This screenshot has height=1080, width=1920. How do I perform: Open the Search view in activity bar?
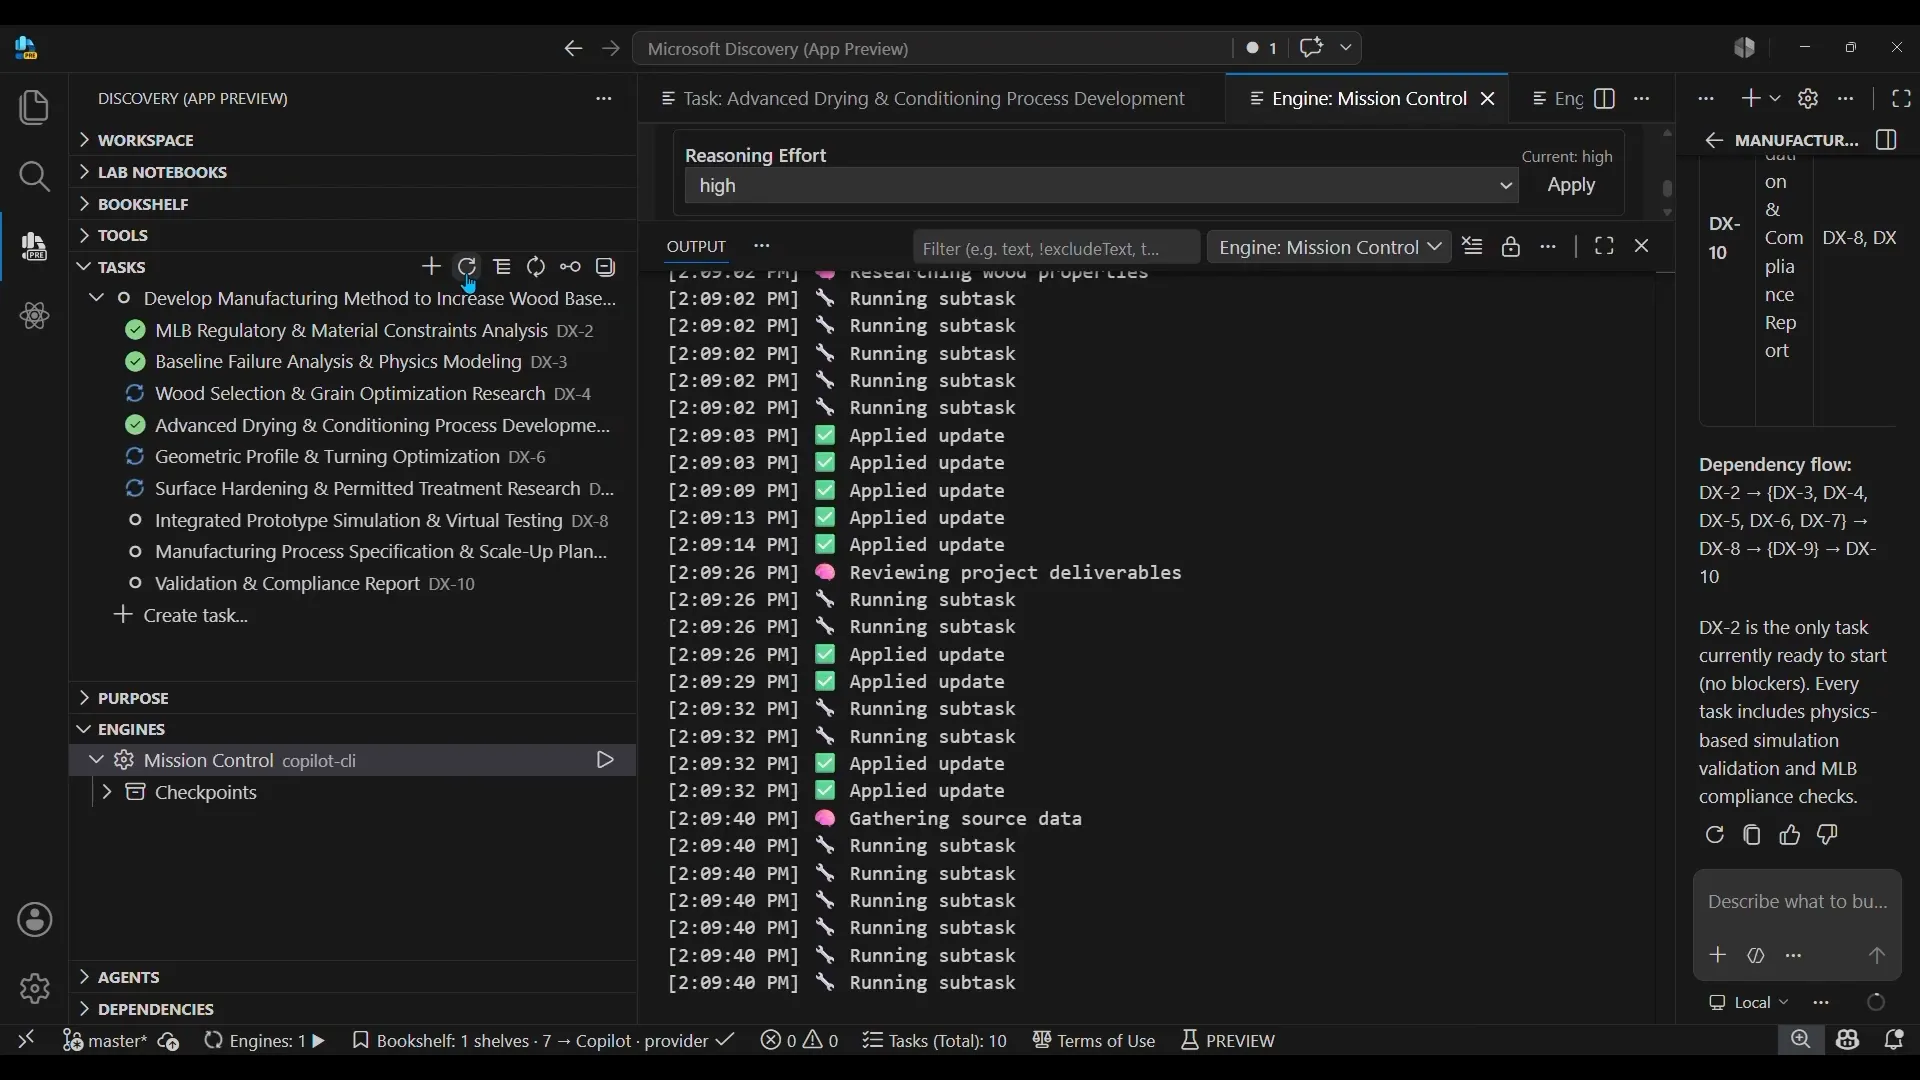[34, 177]
